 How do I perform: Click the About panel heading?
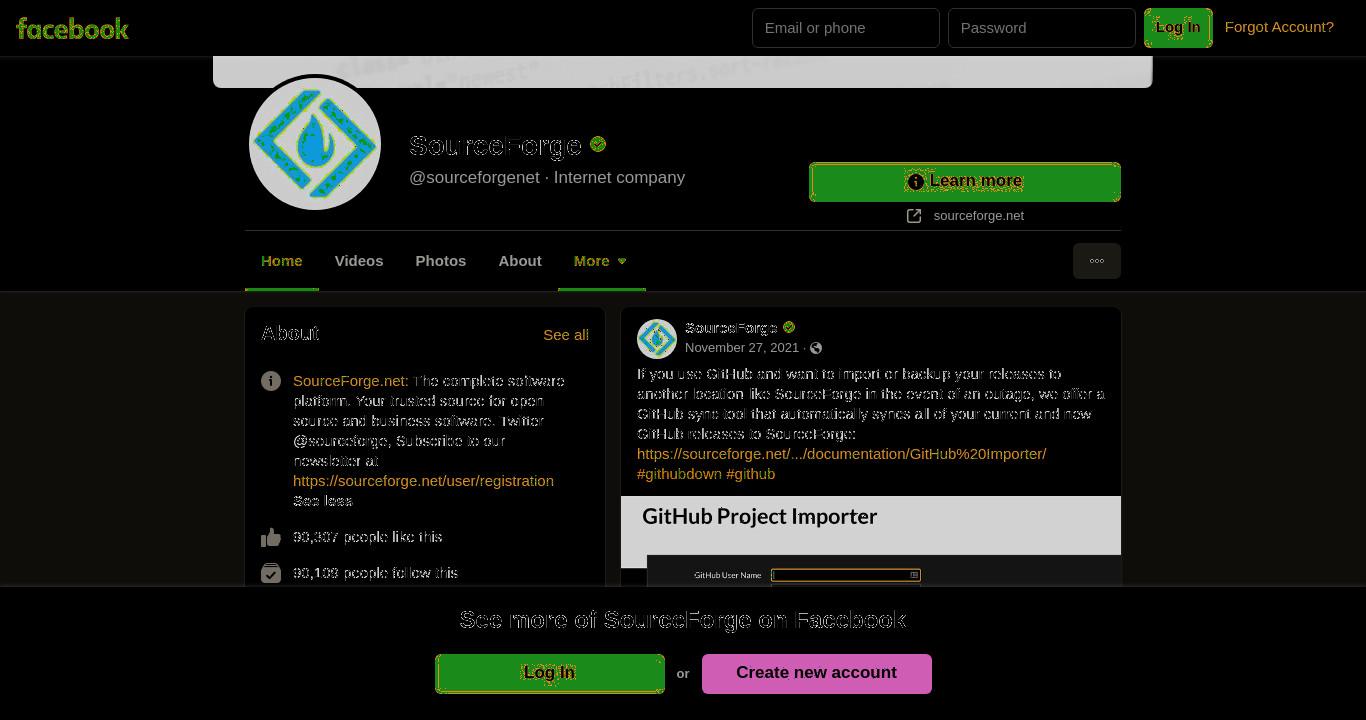tap(290, 334)
